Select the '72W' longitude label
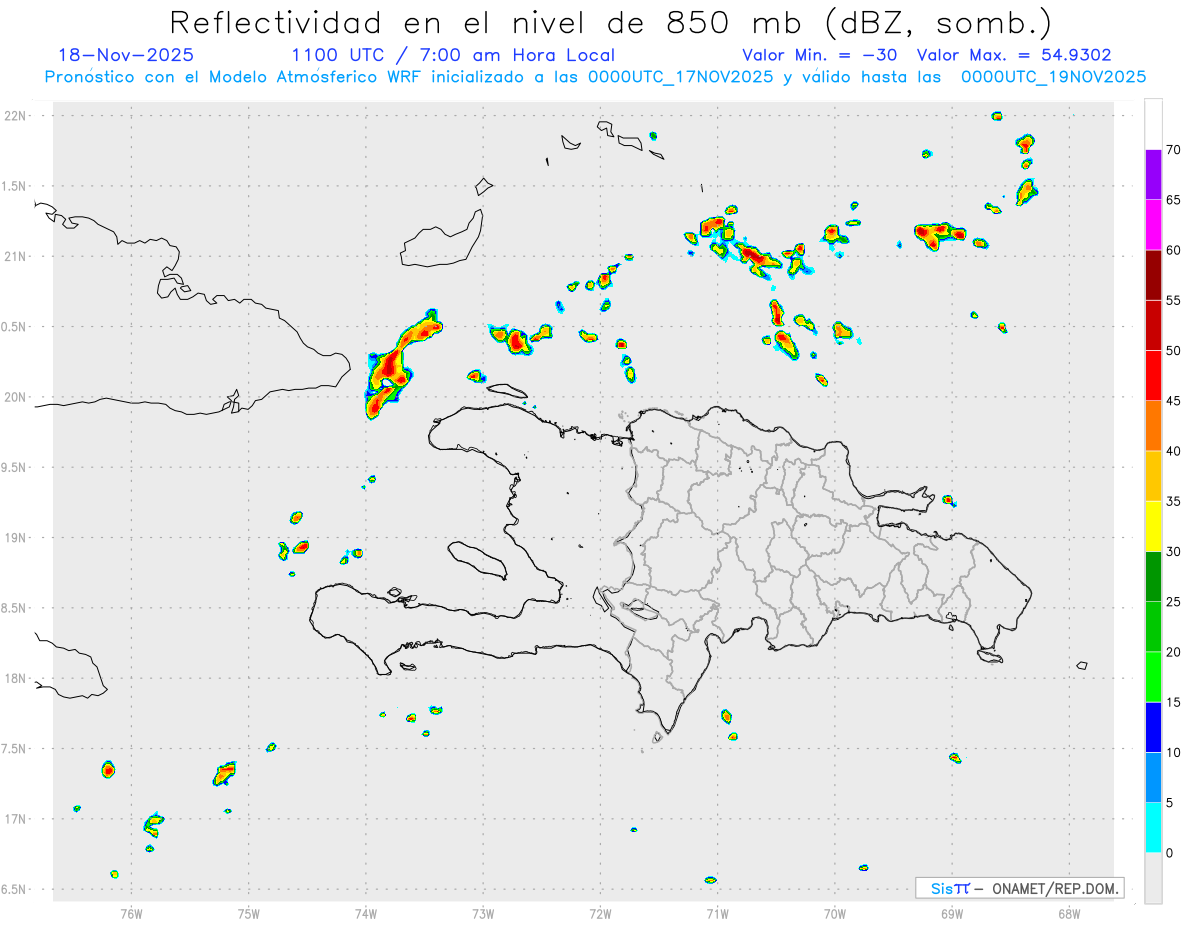1200x927 pixels. click(x=600, y=912)
